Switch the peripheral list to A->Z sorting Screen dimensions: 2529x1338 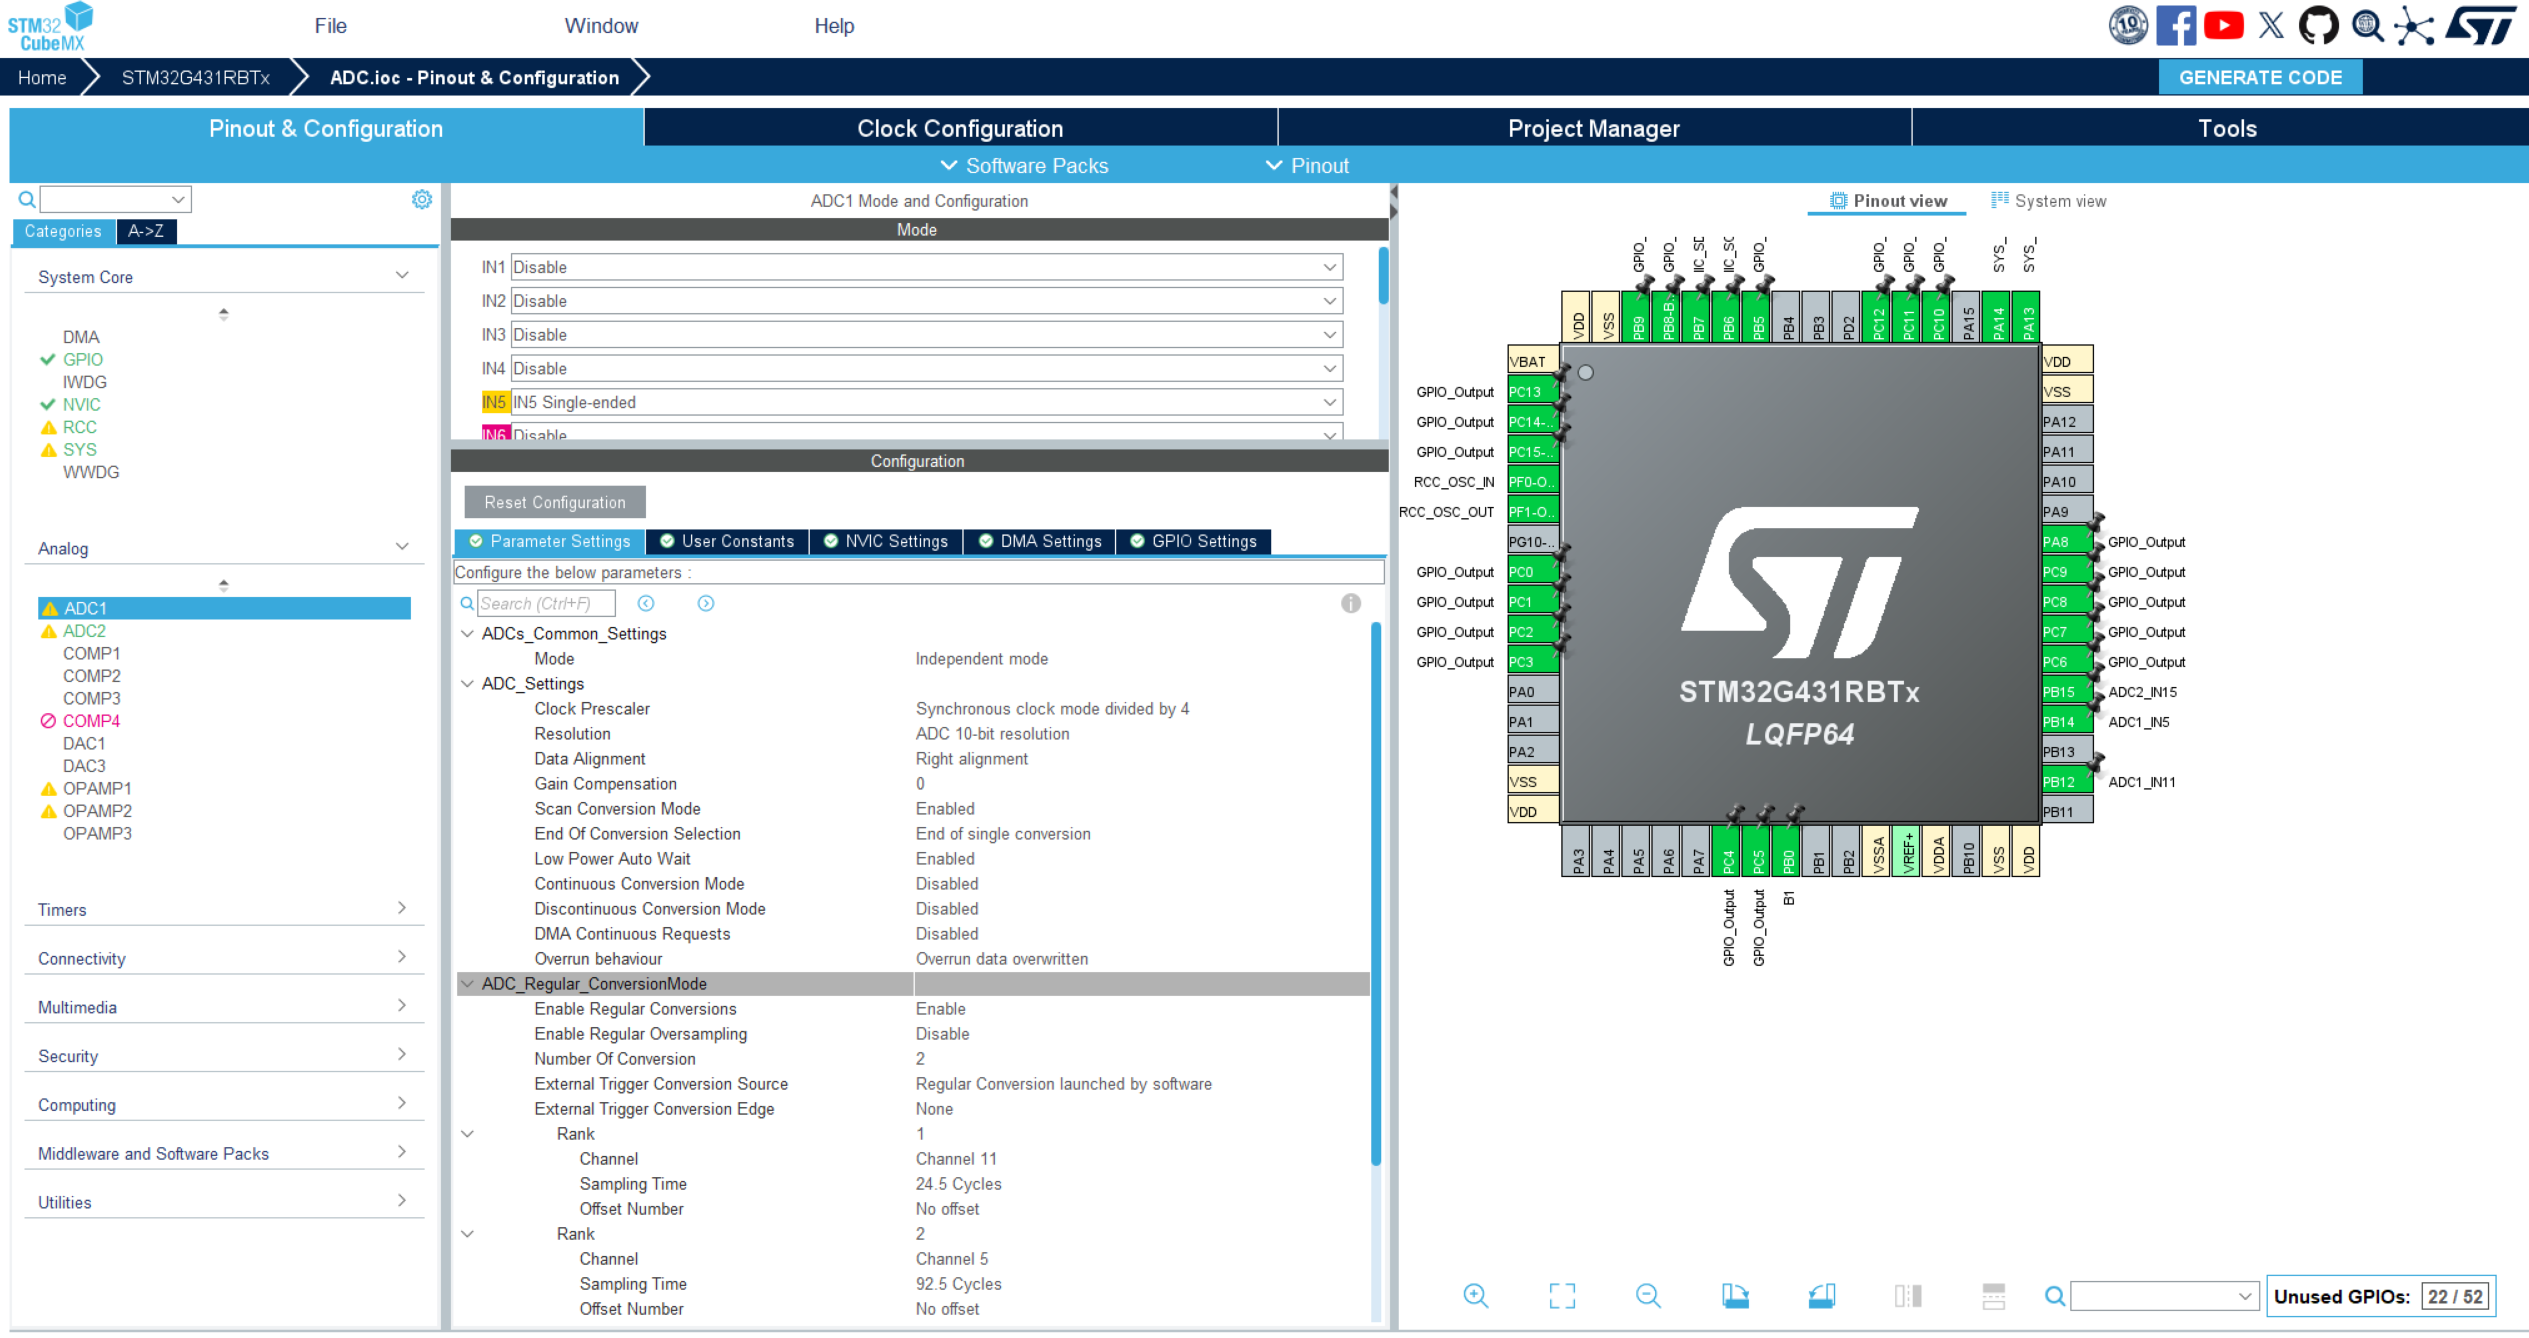point(146,231)
